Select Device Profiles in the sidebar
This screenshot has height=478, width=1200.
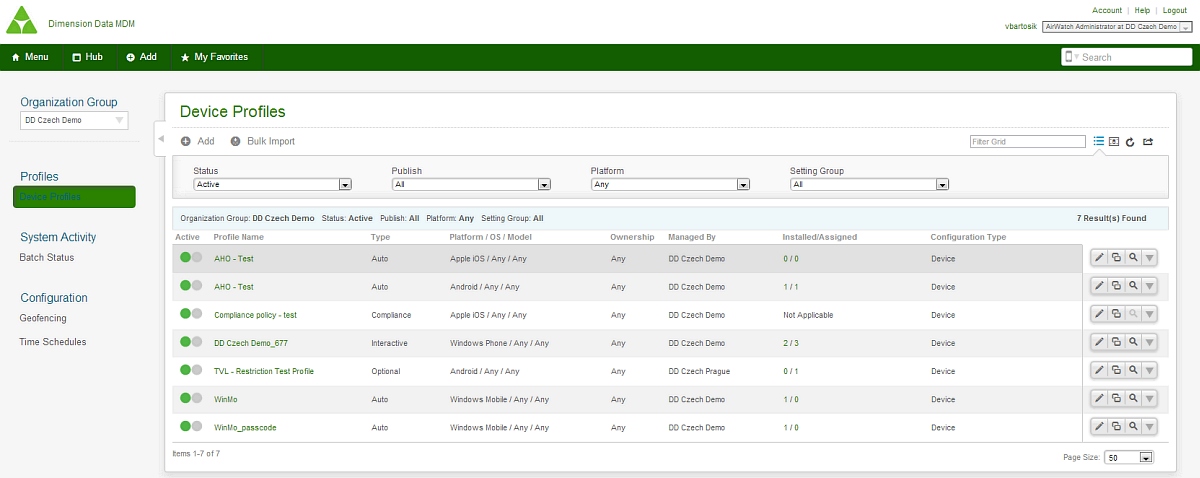[x=74, y=197]
